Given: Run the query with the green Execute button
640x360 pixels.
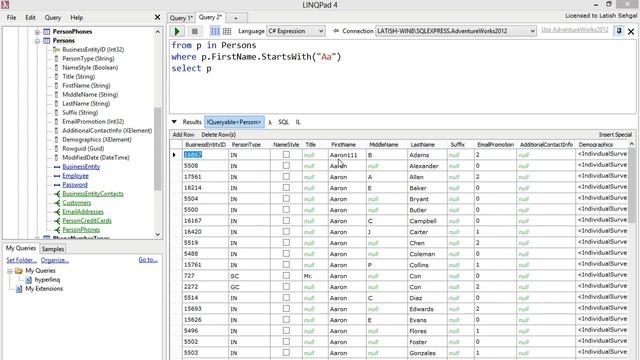Looking at the screenshot, I should pos(177,31).
